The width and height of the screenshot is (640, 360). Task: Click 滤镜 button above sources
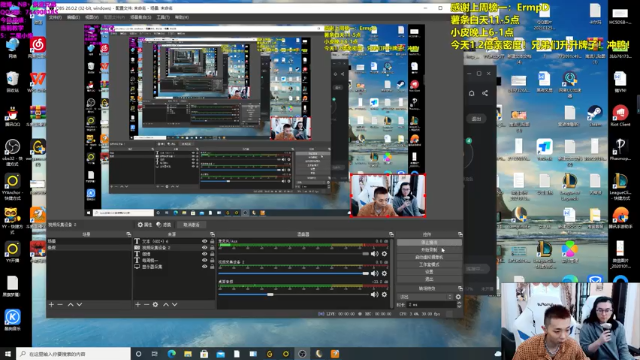164,225
